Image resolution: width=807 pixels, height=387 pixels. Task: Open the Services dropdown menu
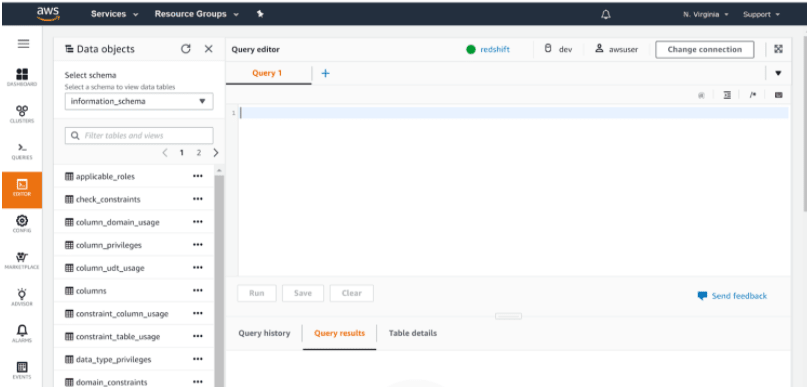point(115,14)
